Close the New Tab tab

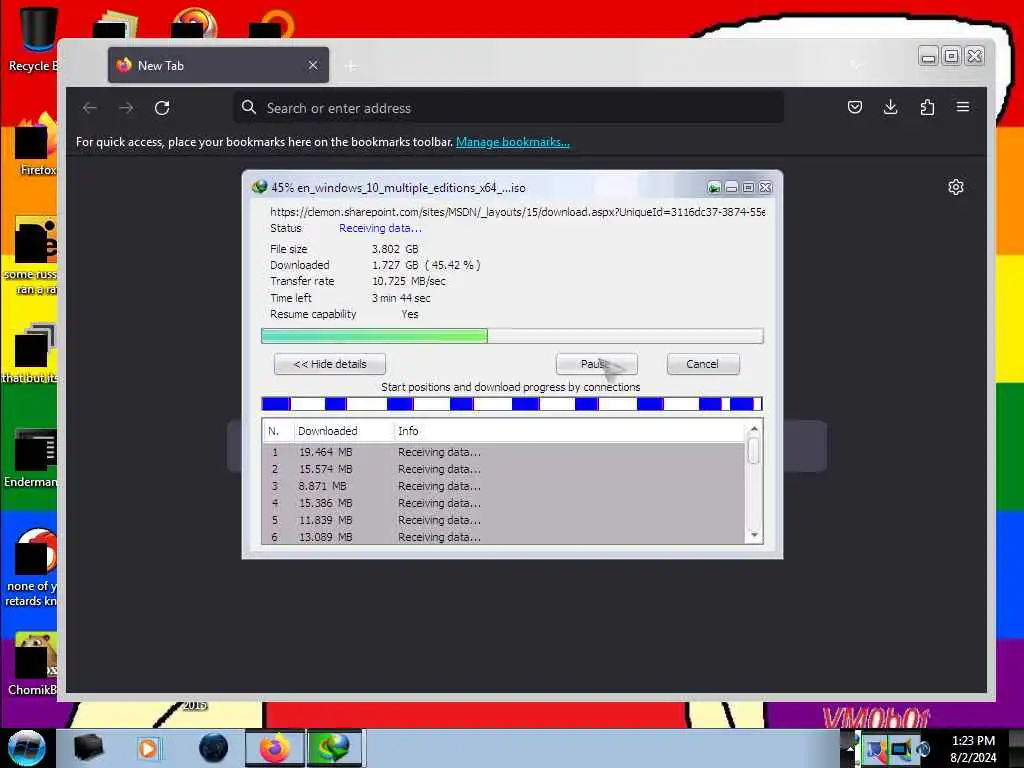click(313, 65)
